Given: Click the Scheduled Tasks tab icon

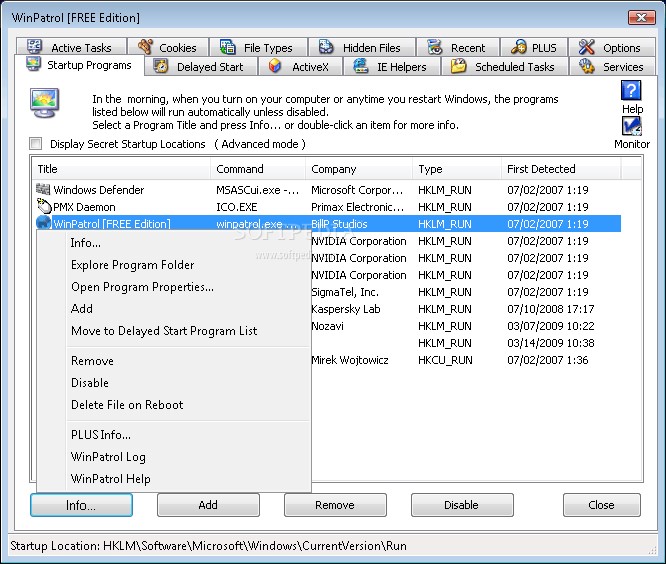Looking at the screenshot, I should 458,67.
